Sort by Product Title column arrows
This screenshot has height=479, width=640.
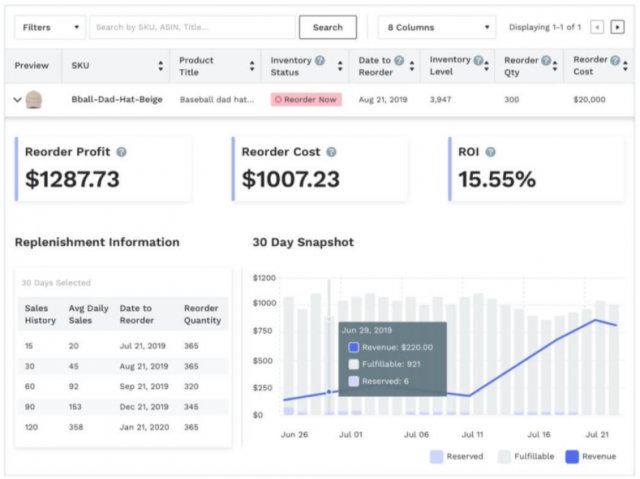pos(252,66)
